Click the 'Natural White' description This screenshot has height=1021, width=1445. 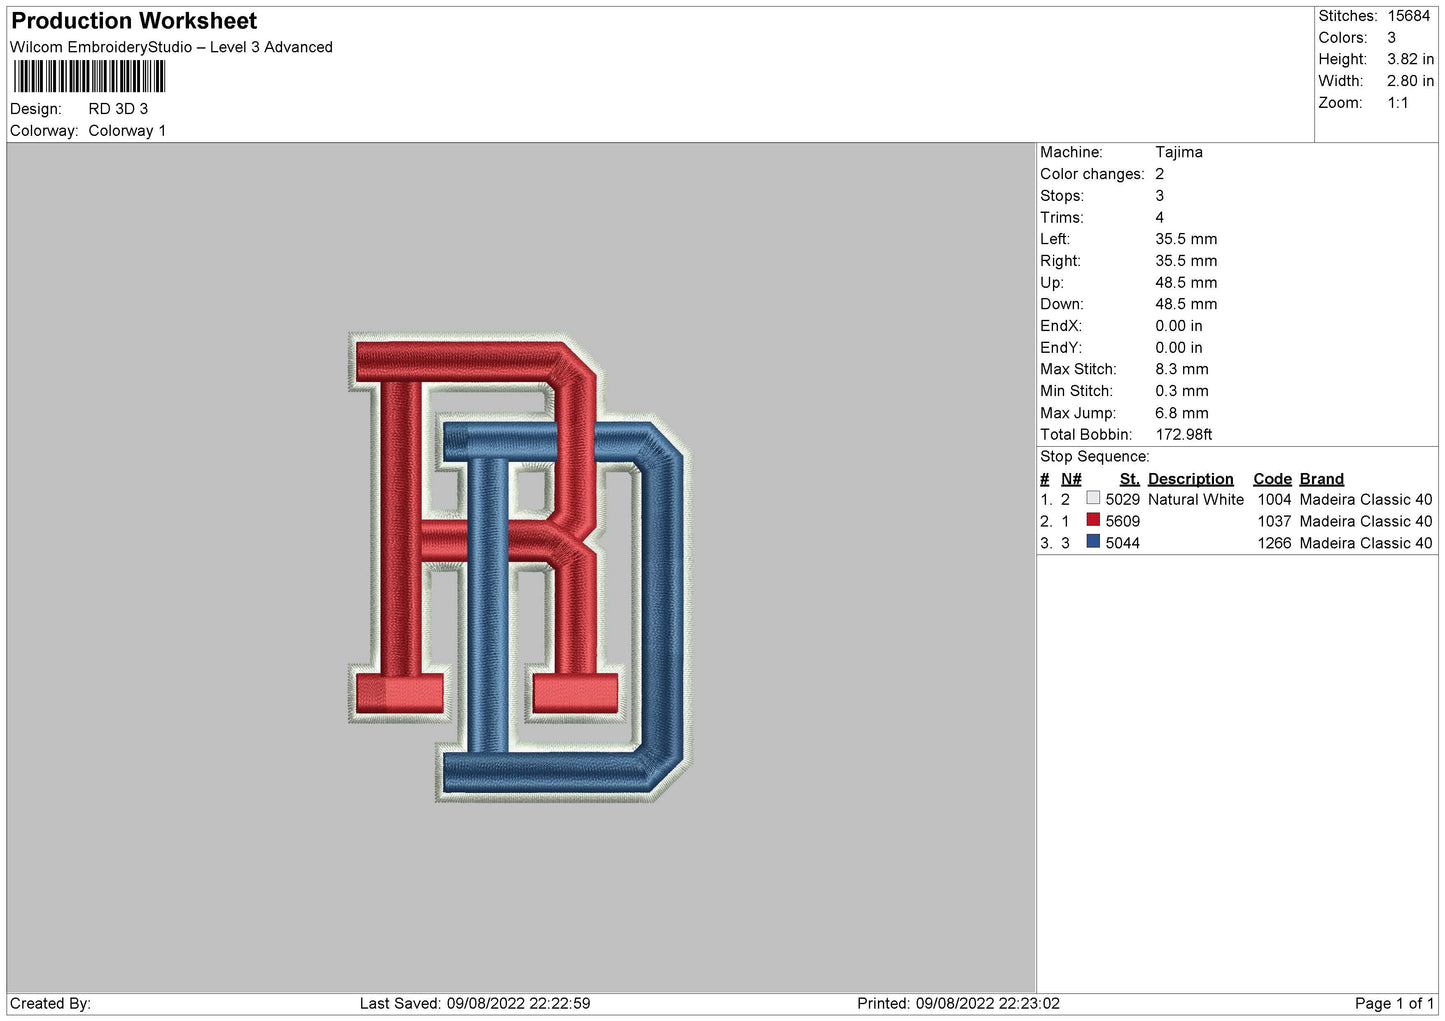point(1196,500)
